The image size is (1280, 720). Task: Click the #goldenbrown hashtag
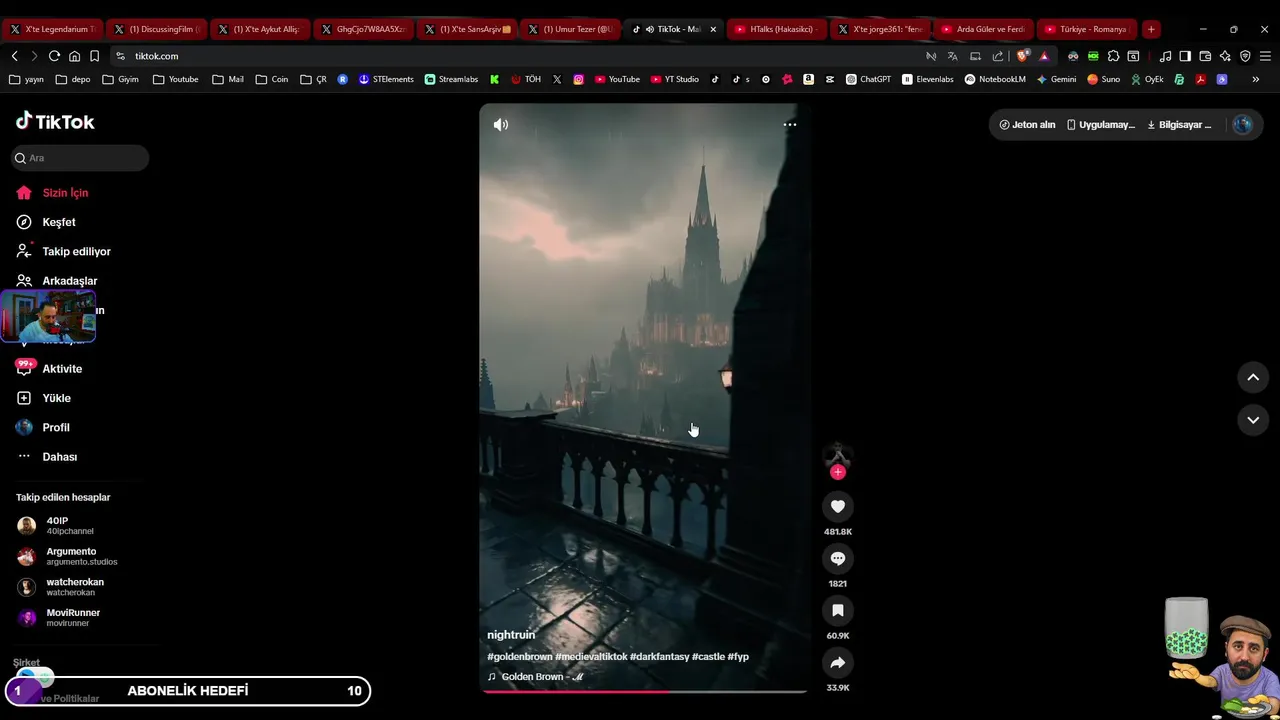pos(520,657)
